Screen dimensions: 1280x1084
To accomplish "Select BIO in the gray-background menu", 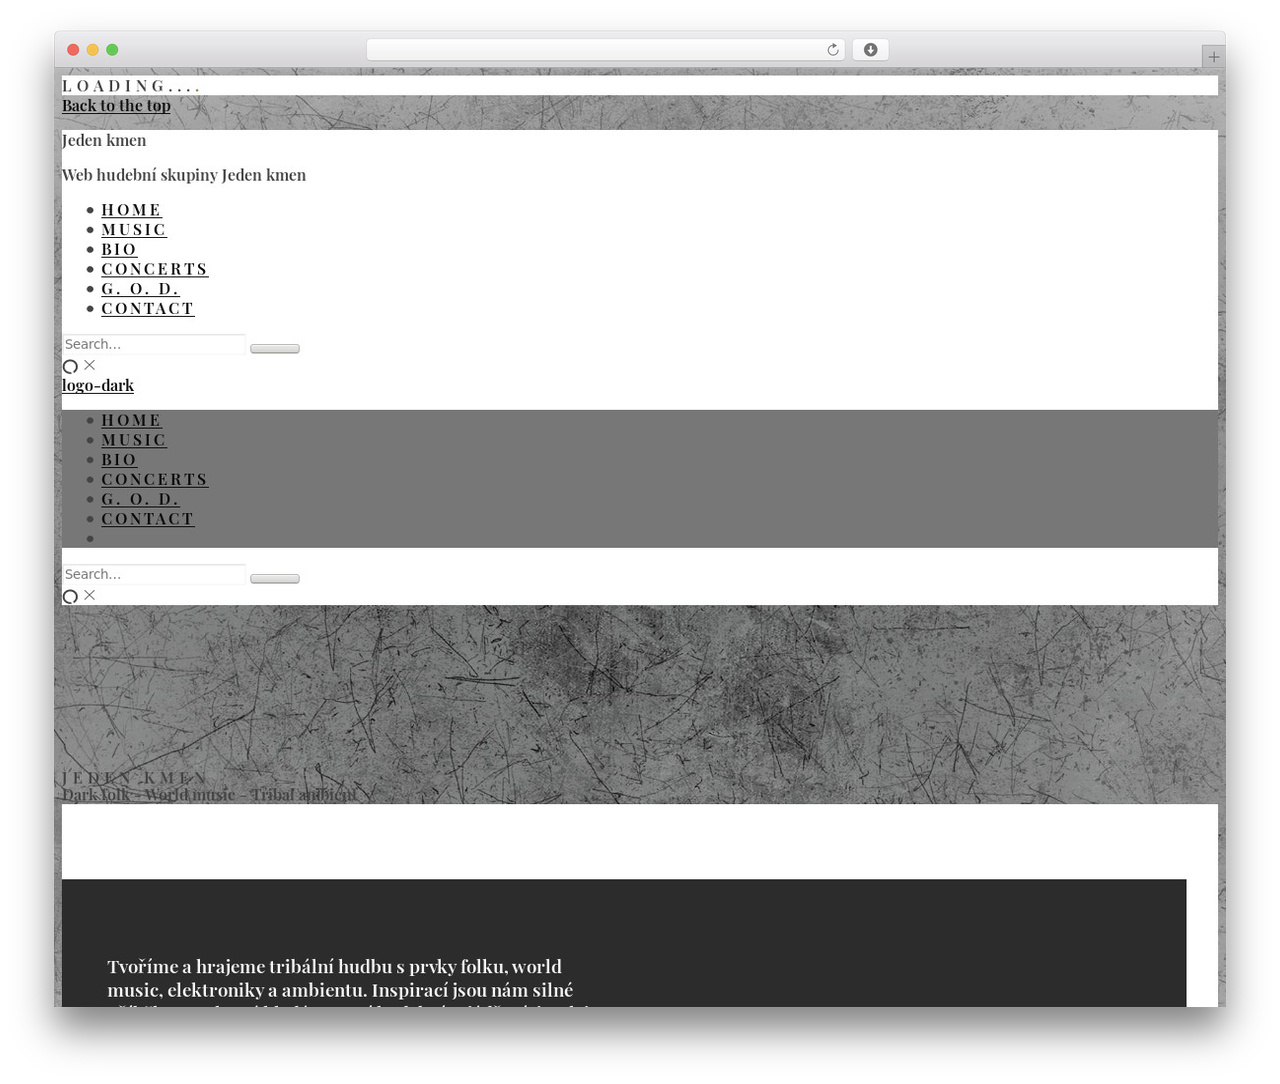I will click(x=119, y=460).
